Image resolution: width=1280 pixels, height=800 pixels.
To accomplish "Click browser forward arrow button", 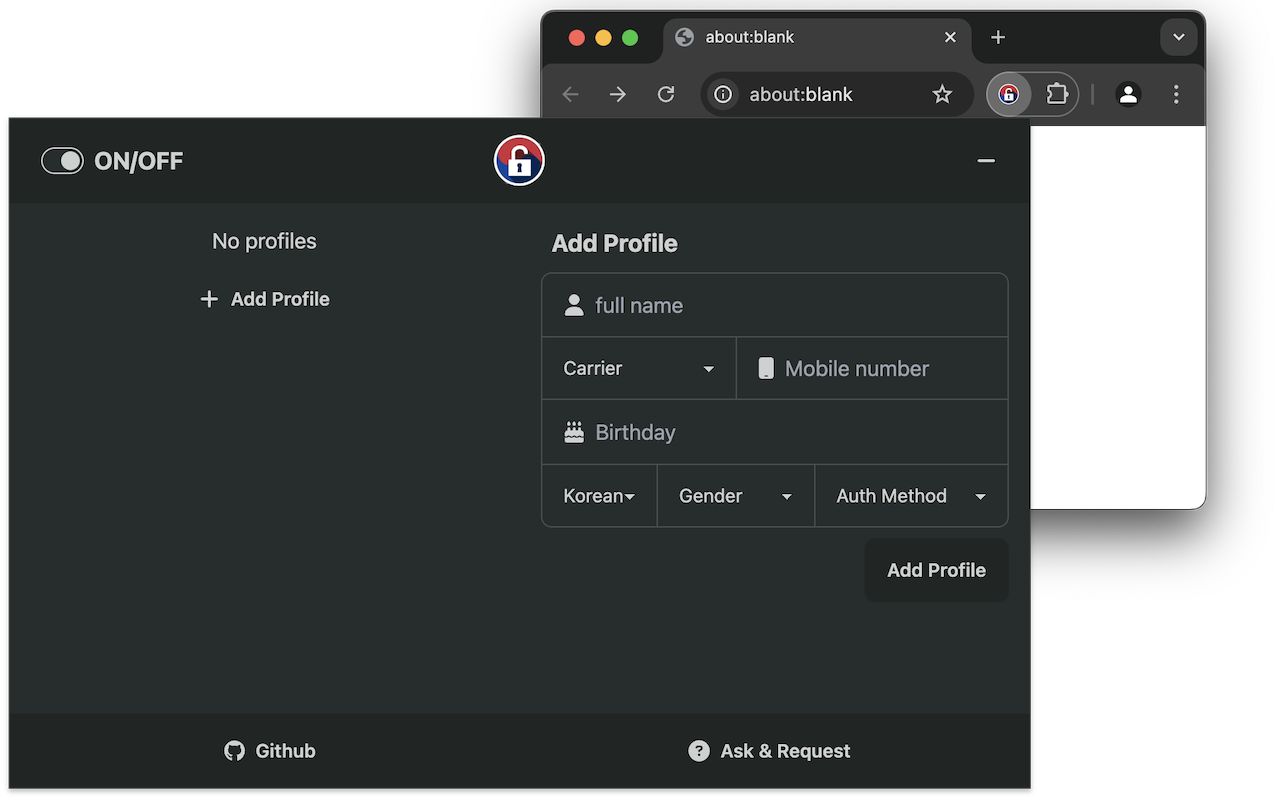I will (618, 94).
